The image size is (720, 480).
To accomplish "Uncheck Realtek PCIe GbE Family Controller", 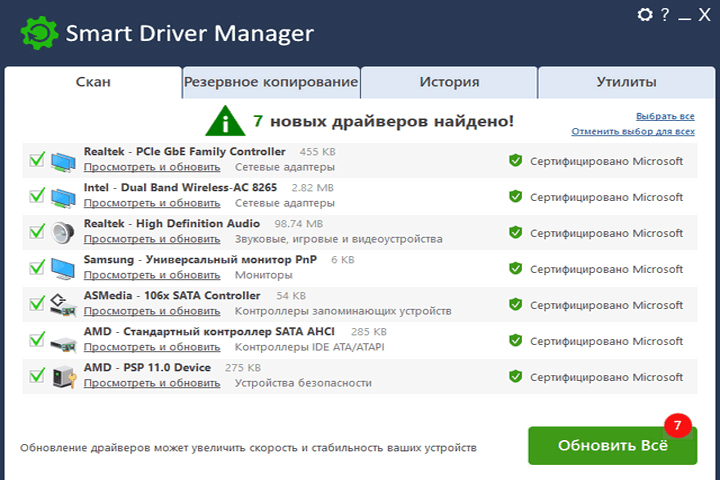I will pyautogui.click(x=37, y=159).
